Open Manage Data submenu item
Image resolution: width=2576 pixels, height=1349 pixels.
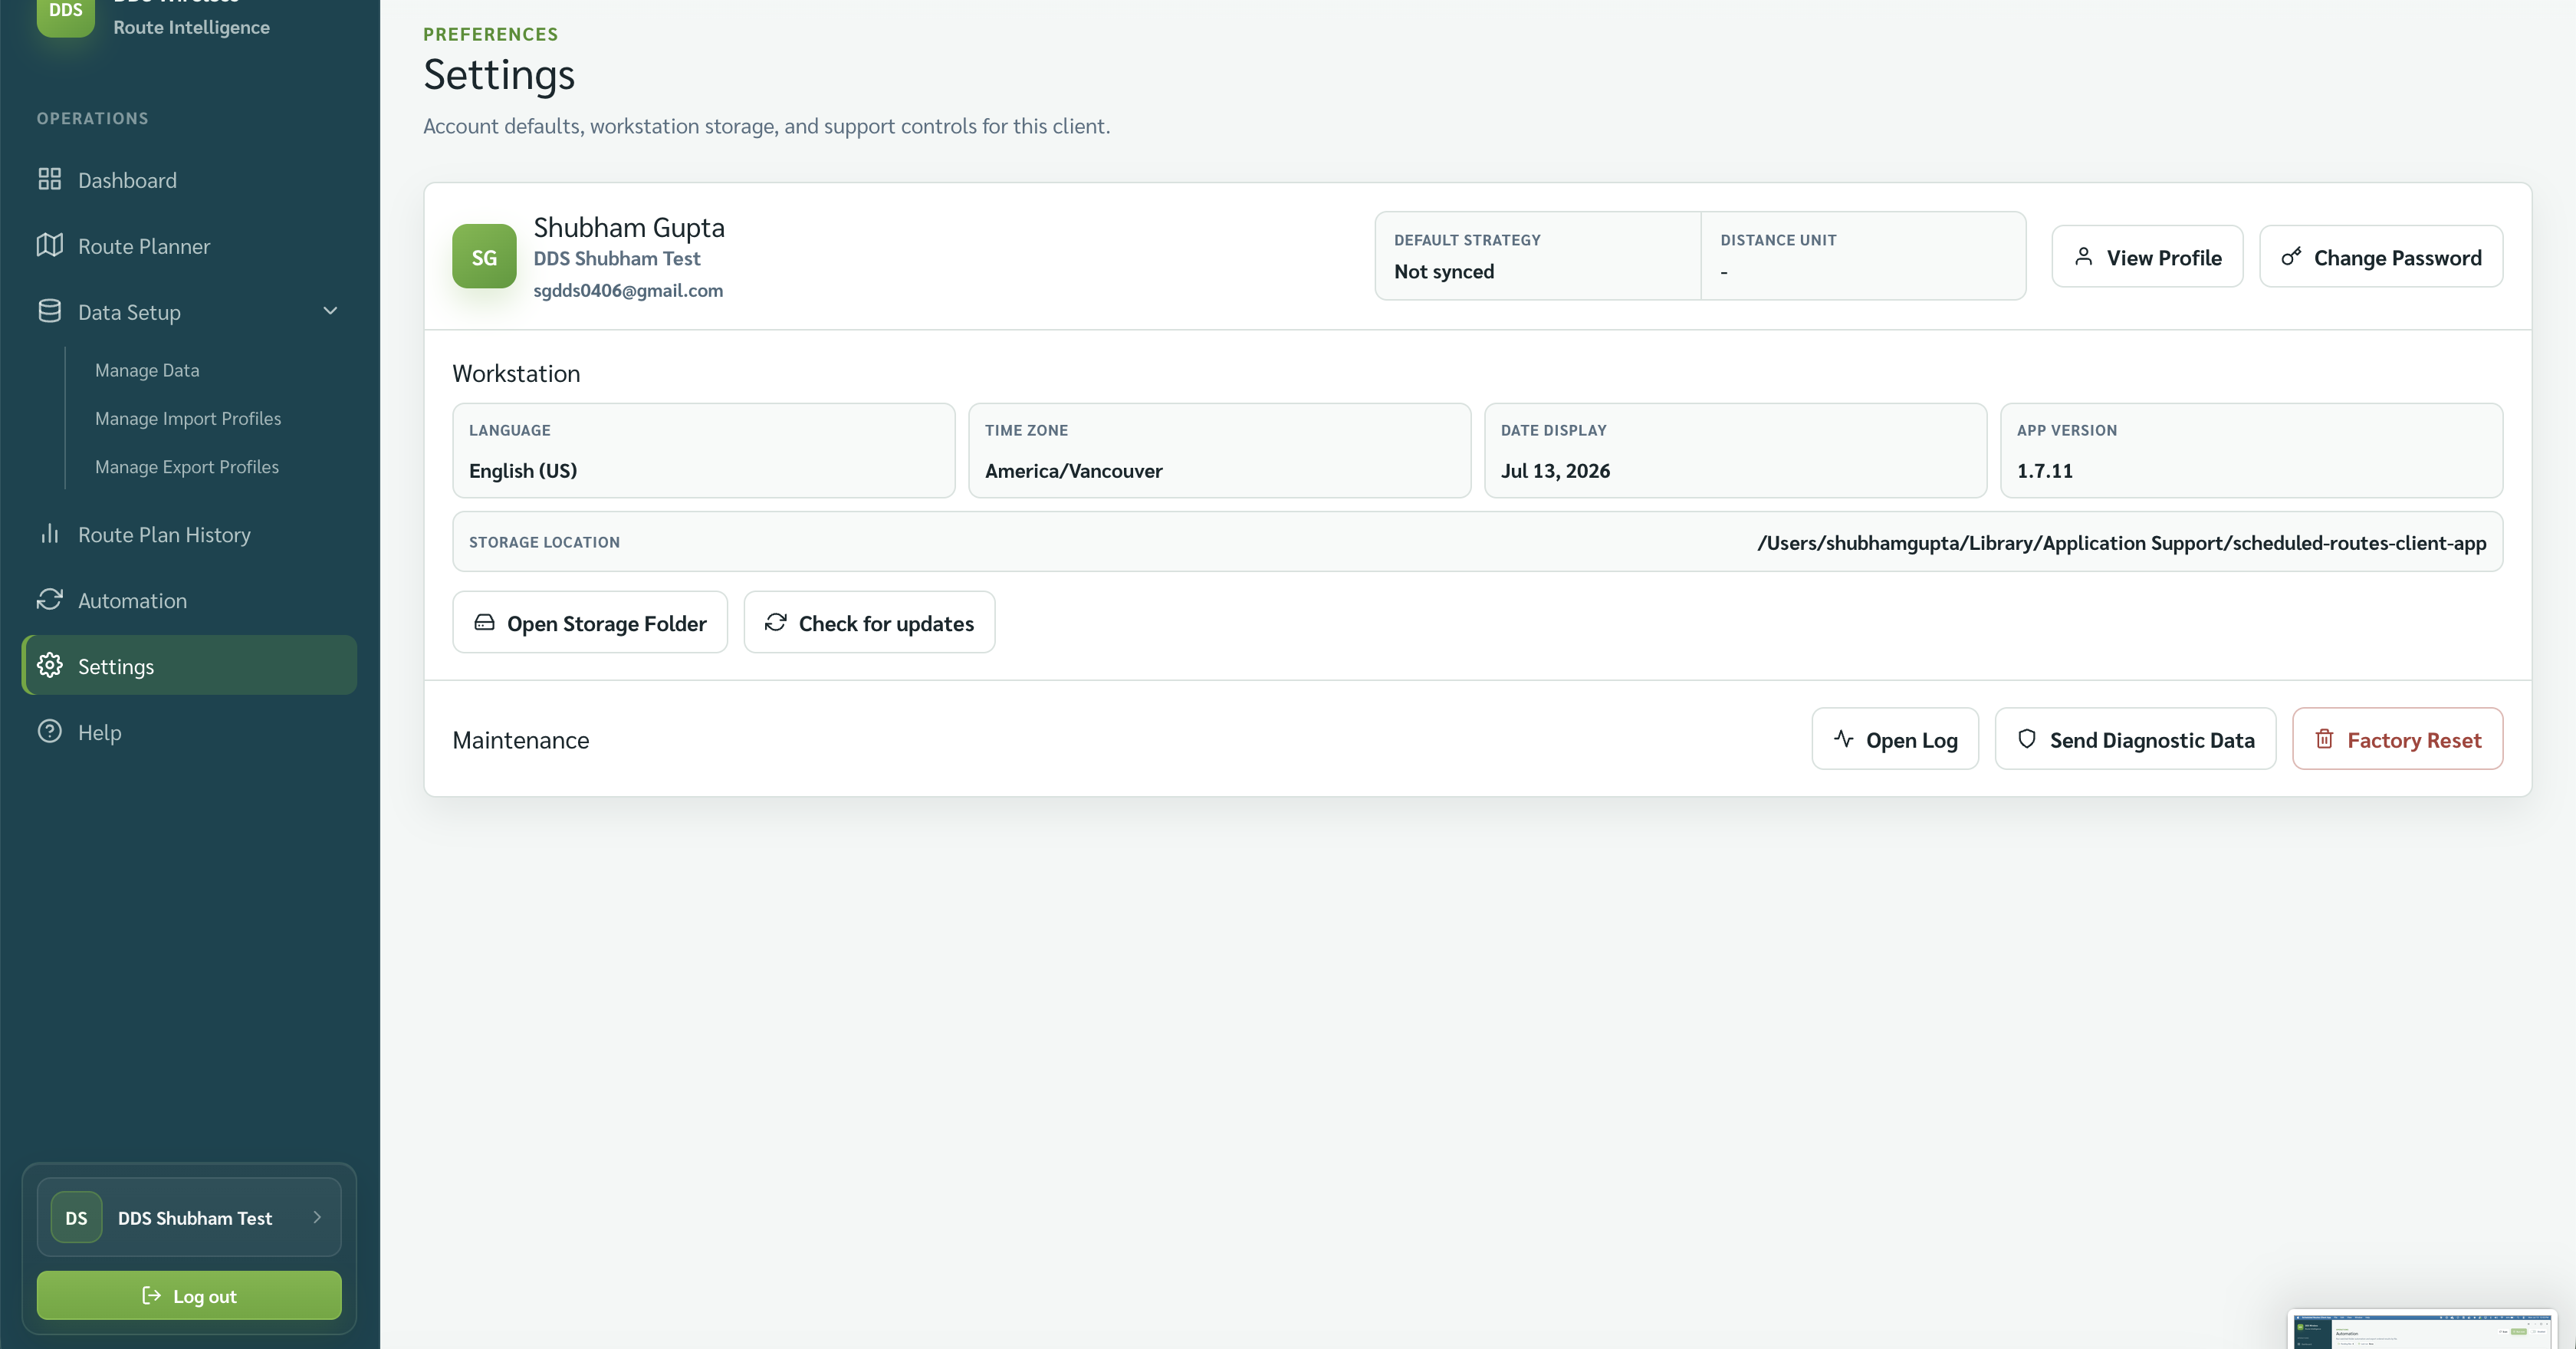(147, 370)
